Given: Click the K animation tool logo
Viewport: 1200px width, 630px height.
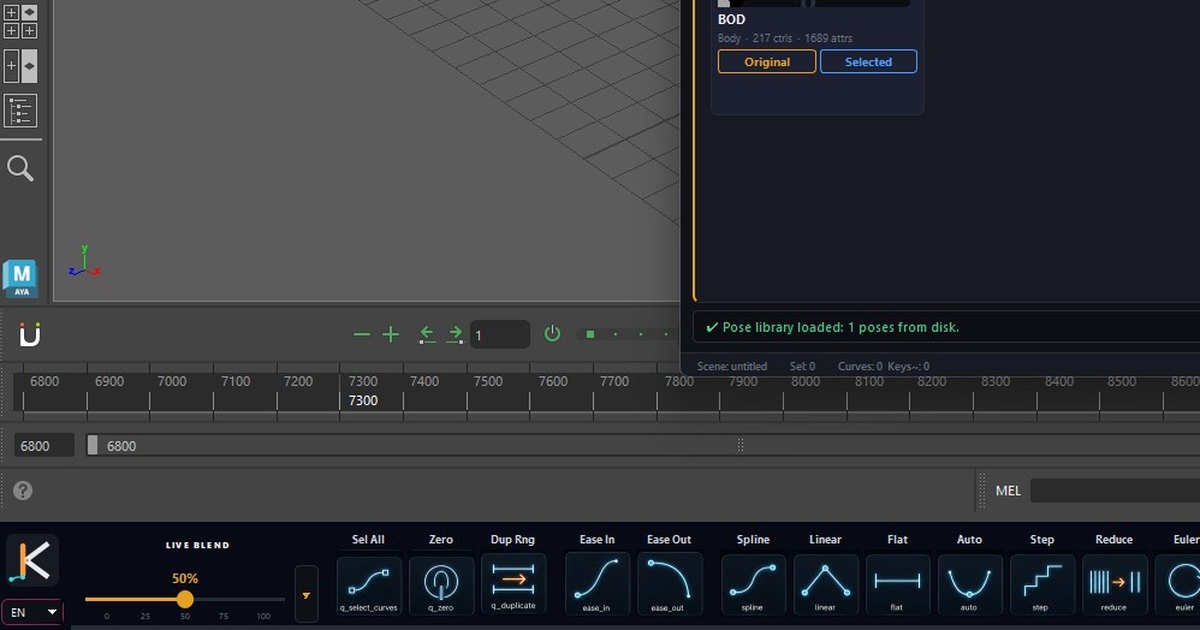Looking at the screenshot, I should (32, 560).
